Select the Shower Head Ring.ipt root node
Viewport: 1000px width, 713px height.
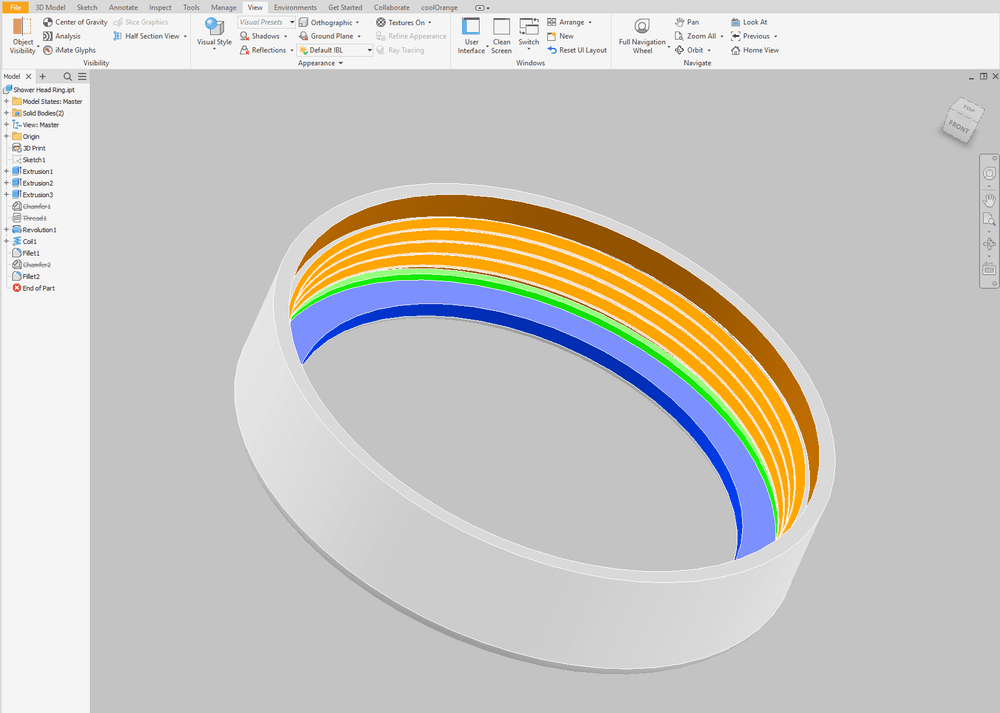(x=39, y=90)
